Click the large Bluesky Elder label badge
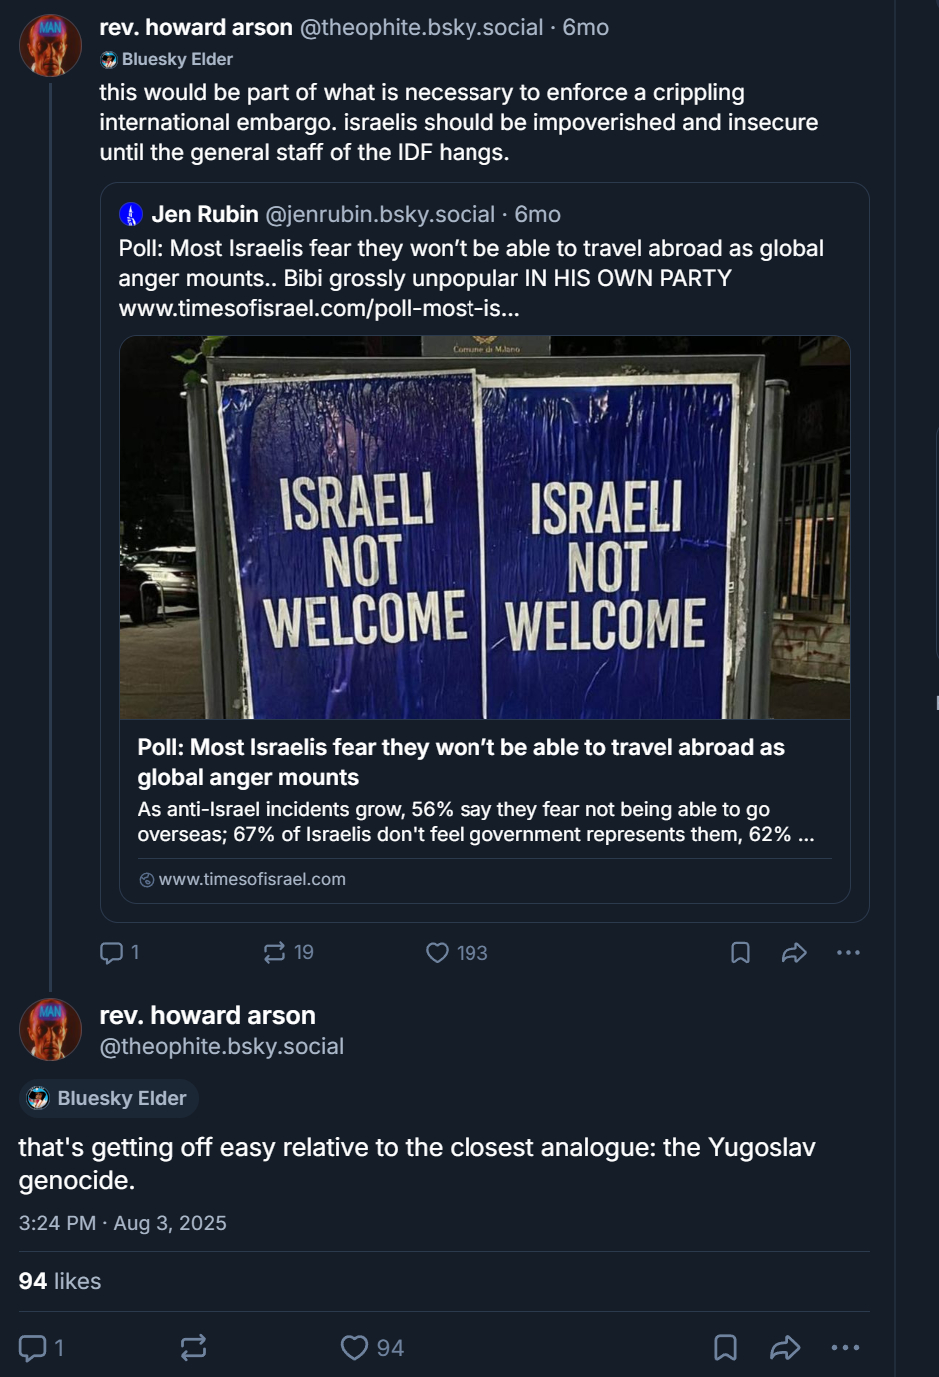 tap(109, 1098)
